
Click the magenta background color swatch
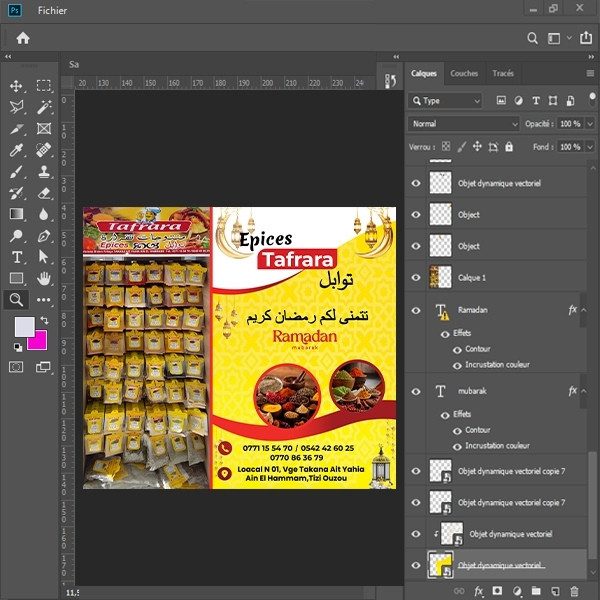[x=36, y=340]
